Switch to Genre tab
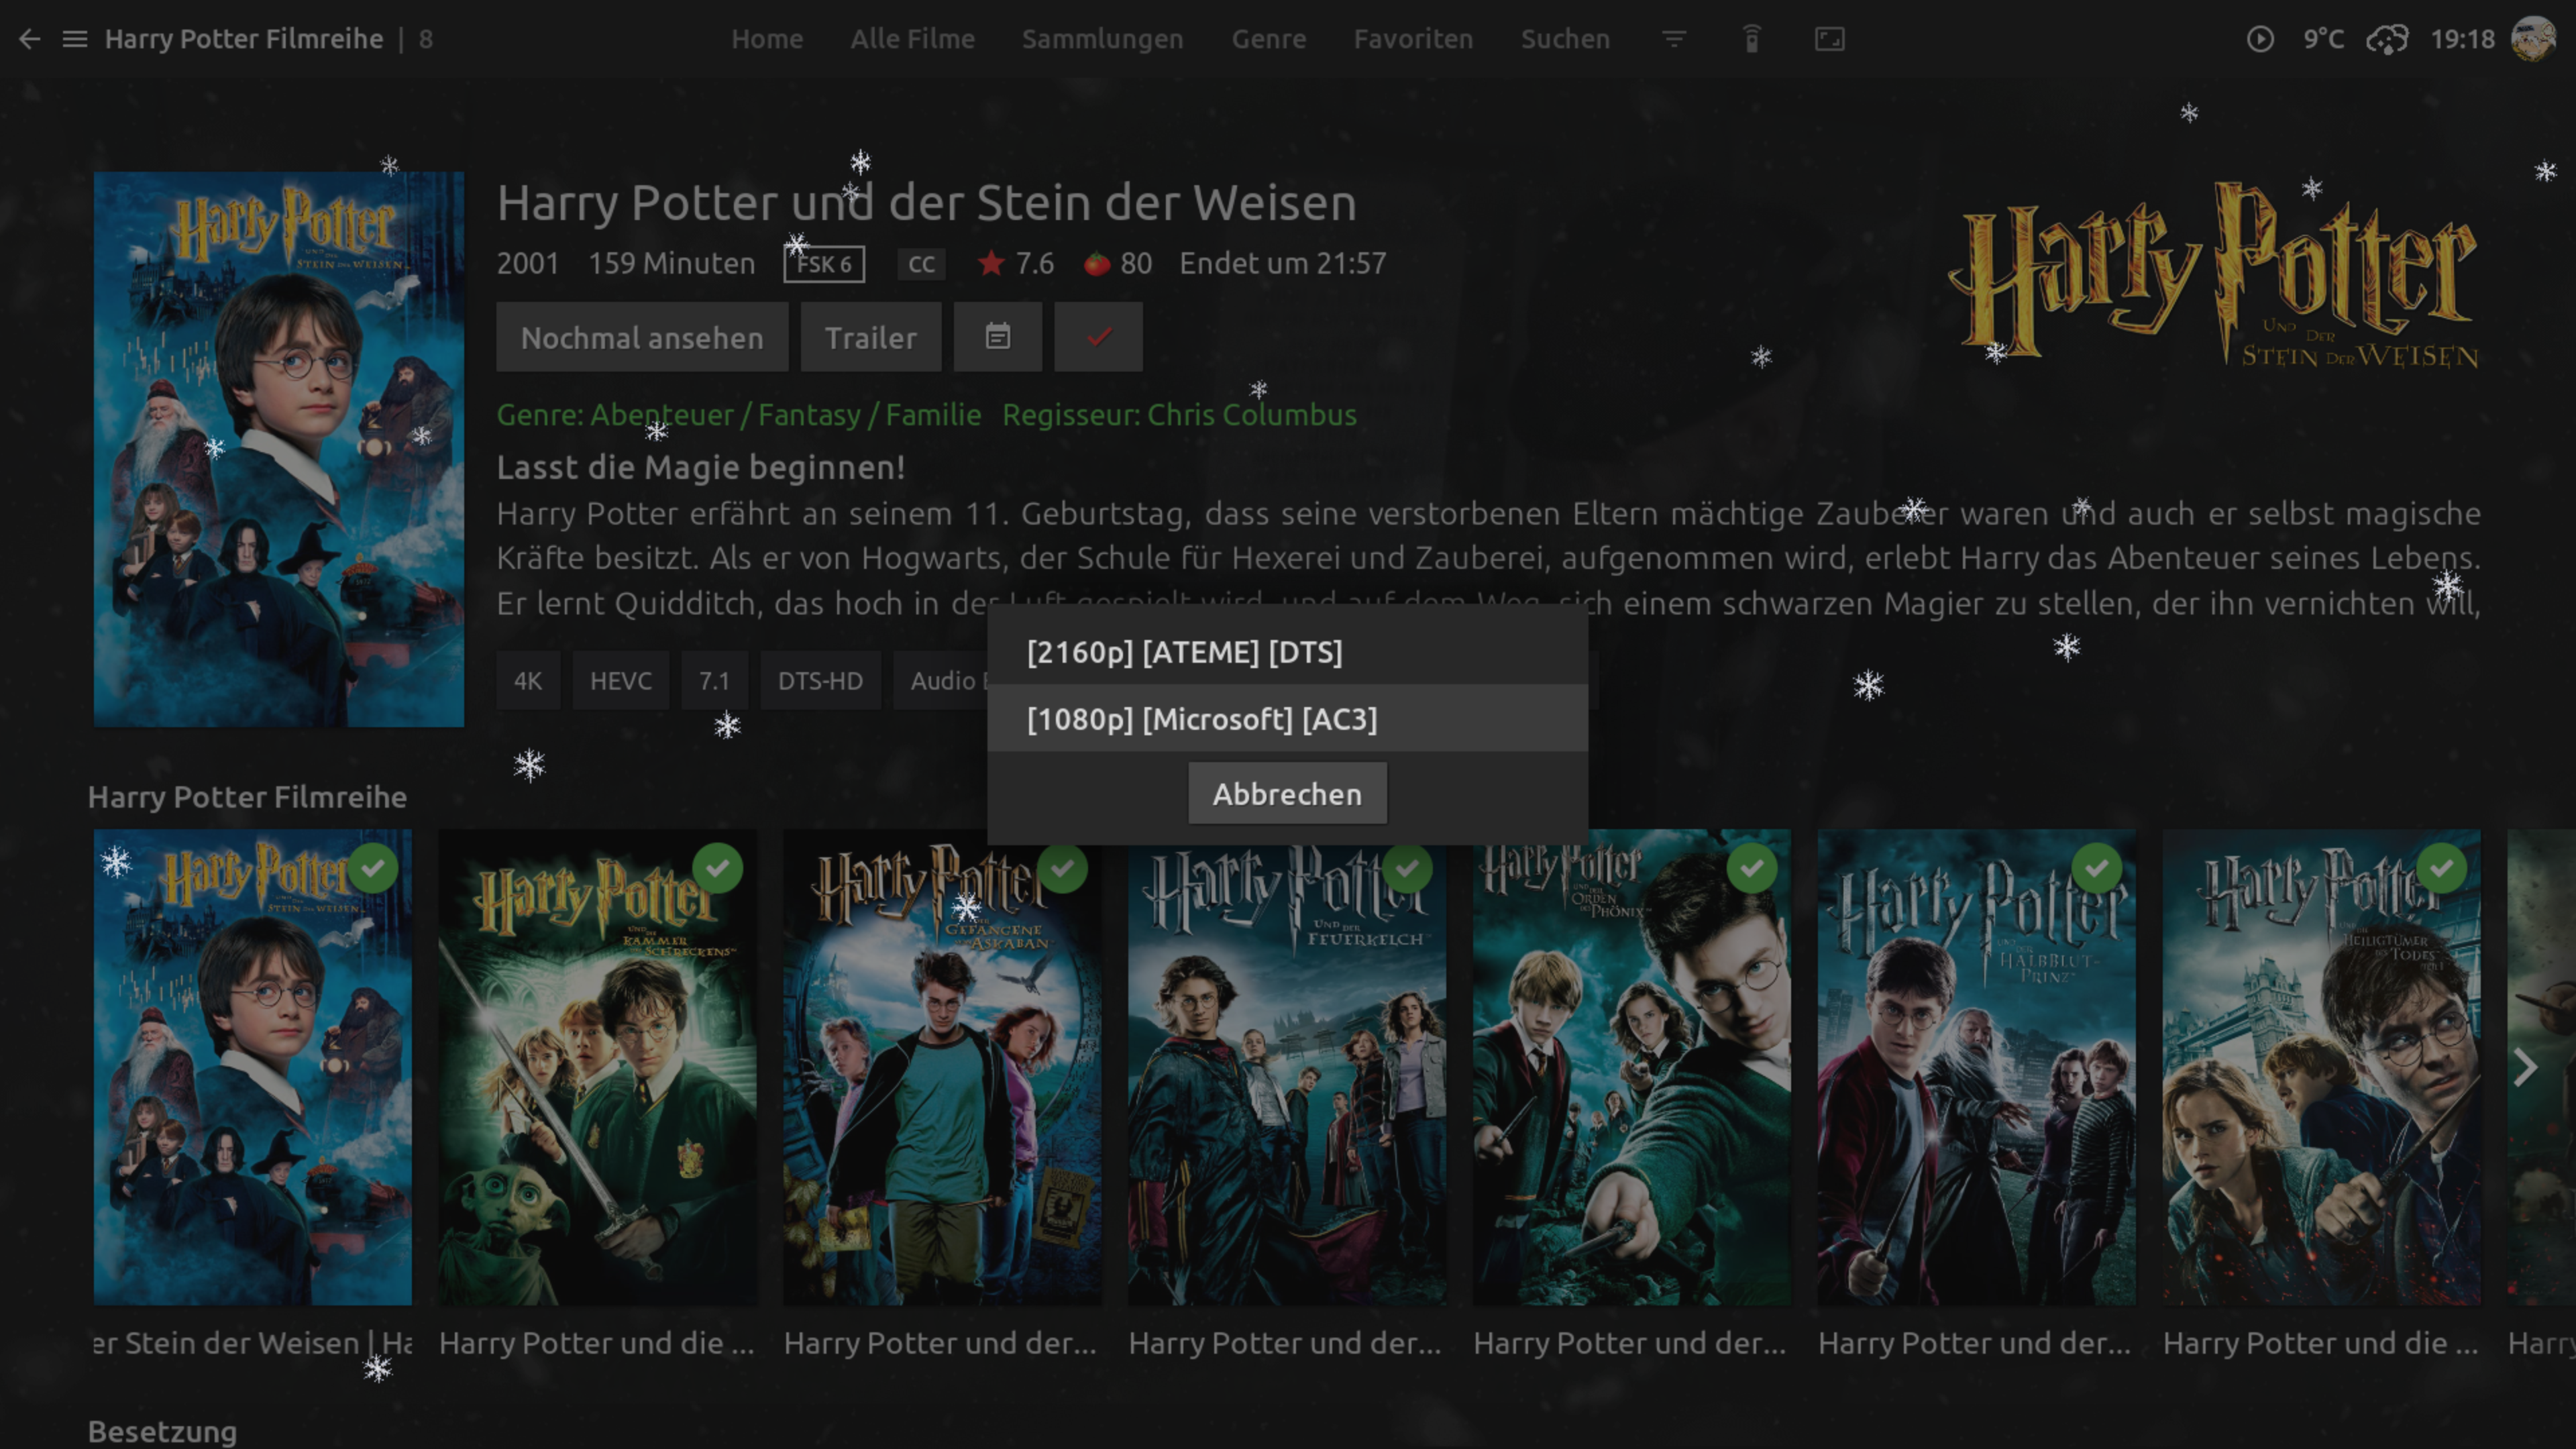Screen dimensions: 2576x1449 (1268, 39)
